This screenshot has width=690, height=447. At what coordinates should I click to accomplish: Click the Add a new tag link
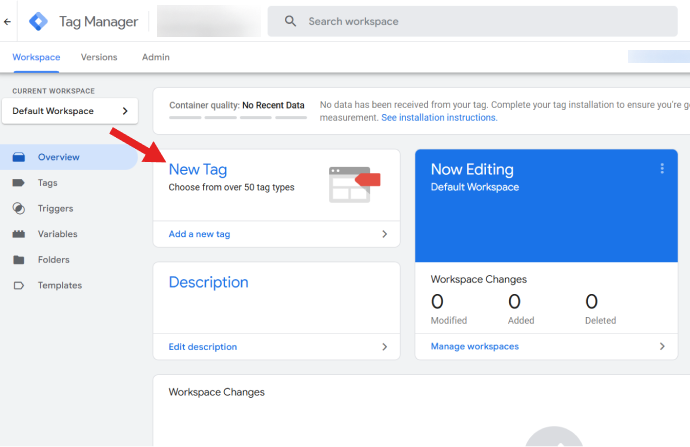pyautogui.click(x=199, y=234)
